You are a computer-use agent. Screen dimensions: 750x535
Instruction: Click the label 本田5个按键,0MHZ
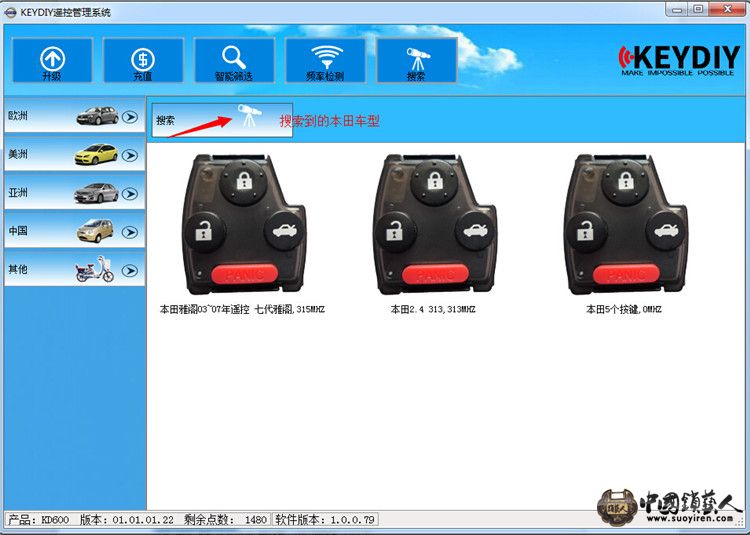click(624, 309)
